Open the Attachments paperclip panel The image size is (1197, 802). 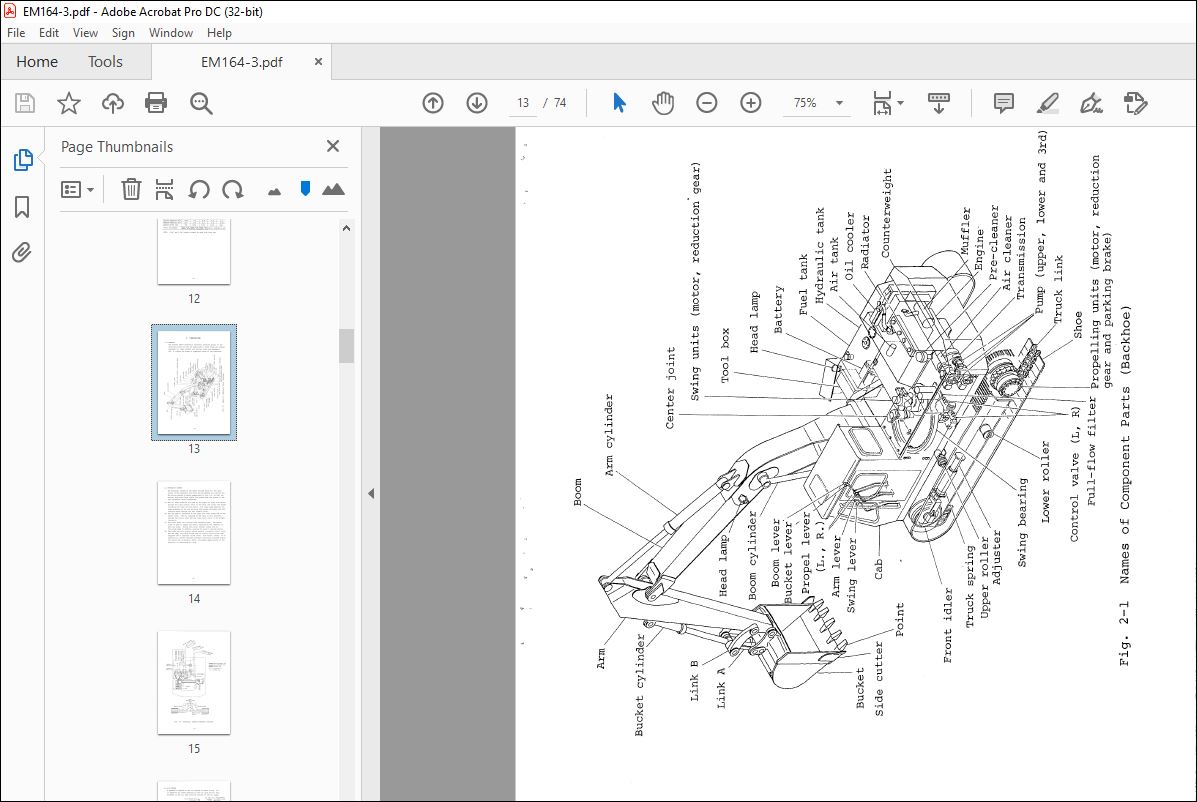[x=22, y=253]
